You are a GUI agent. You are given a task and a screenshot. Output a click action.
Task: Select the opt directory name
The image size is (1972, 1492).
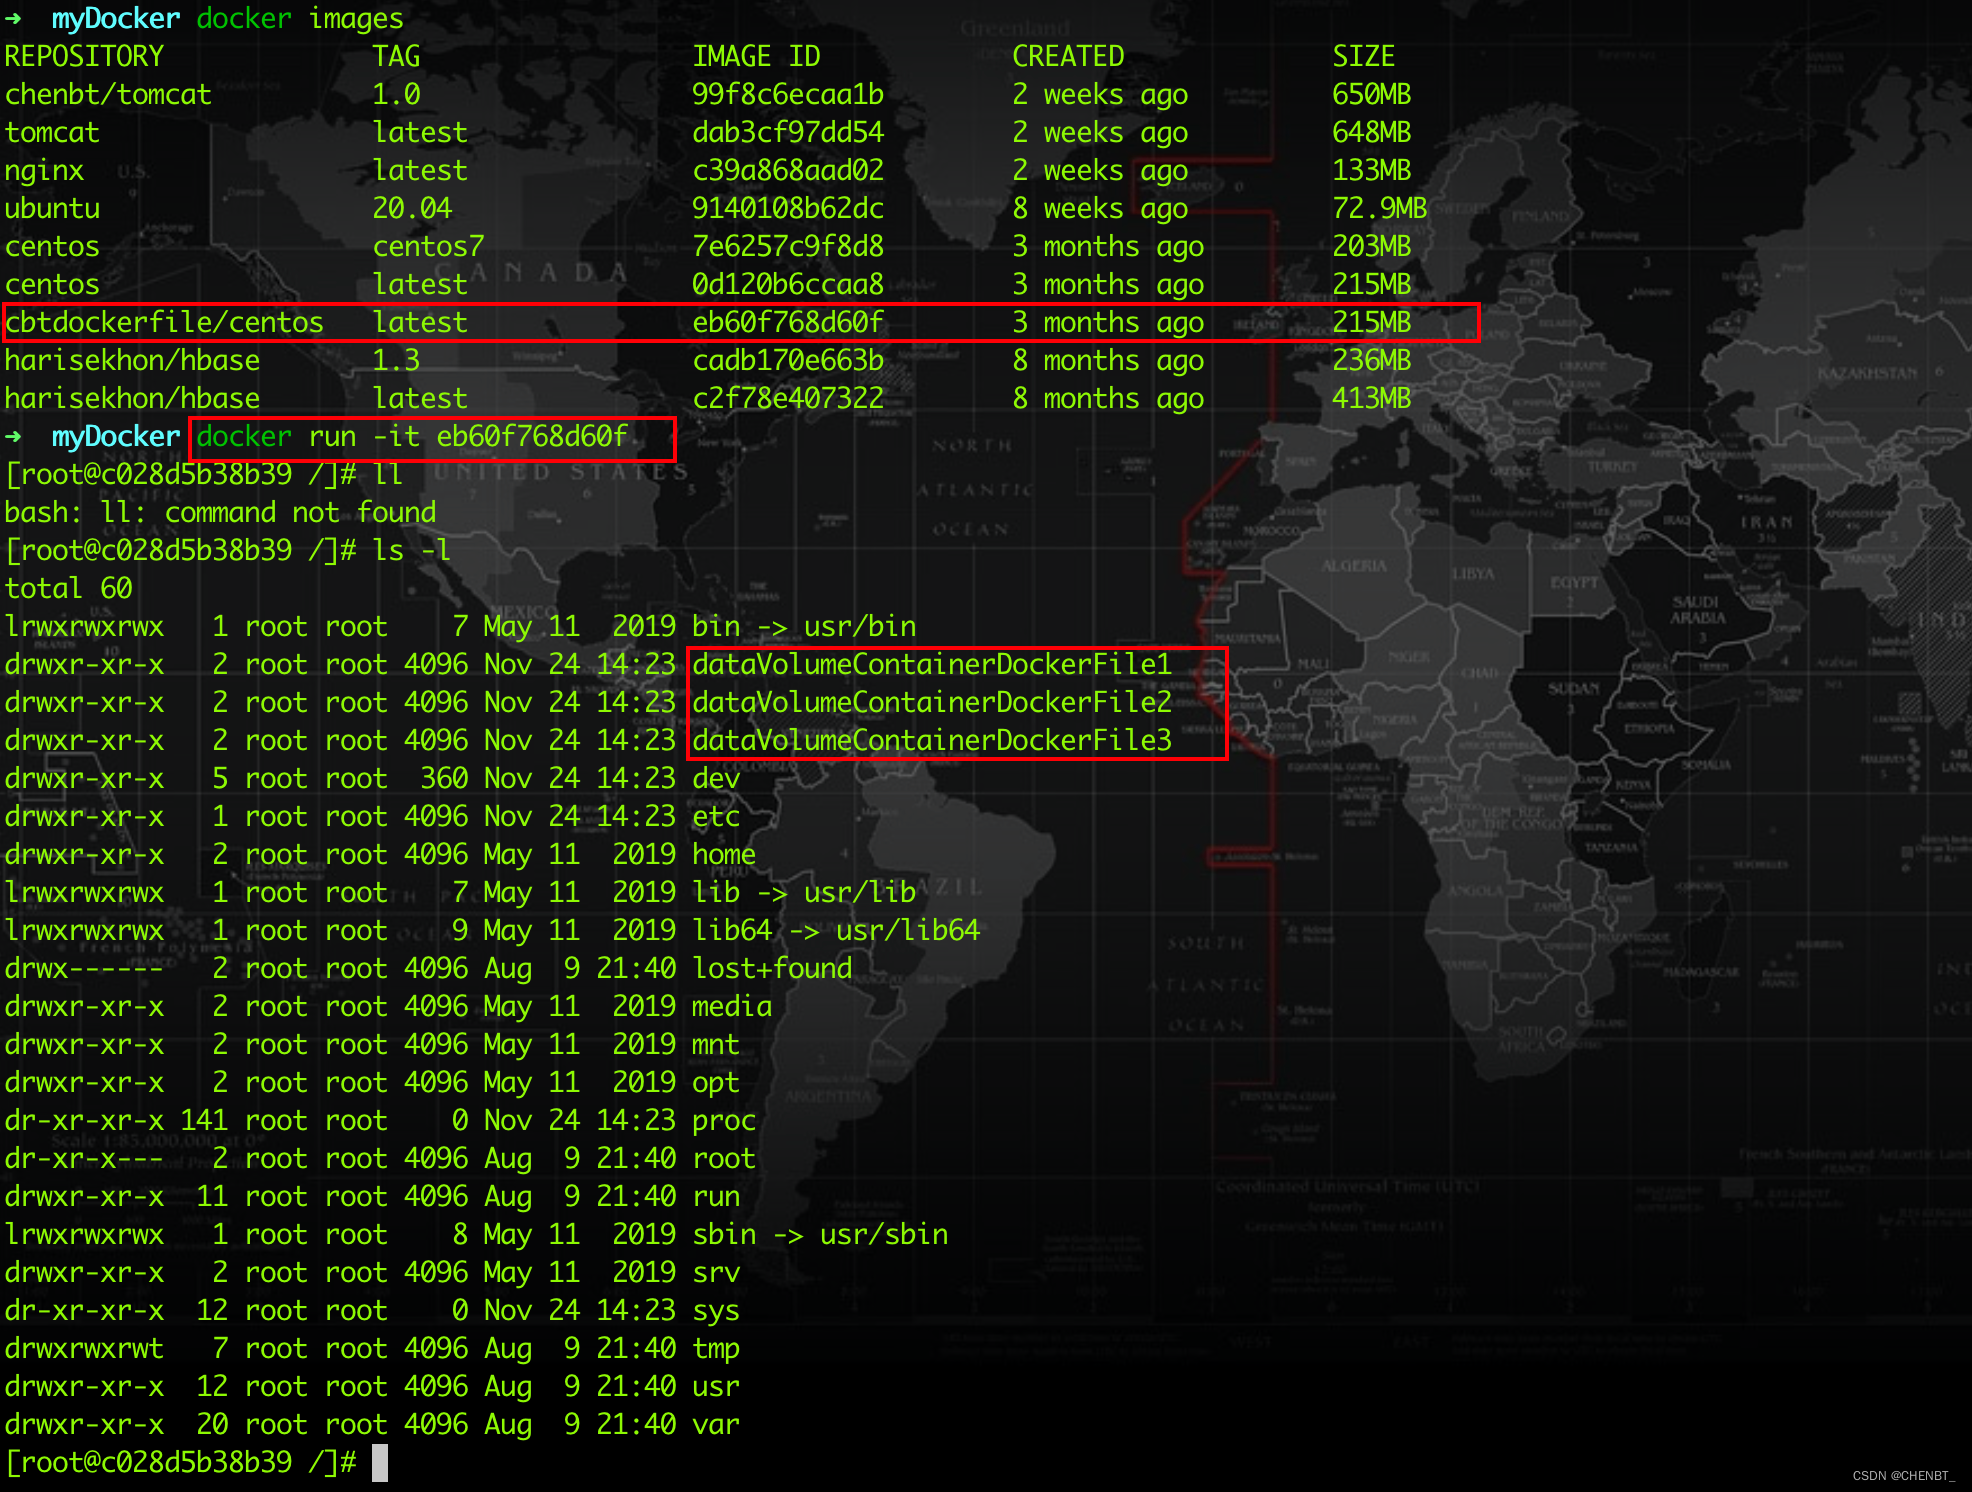coord(716,1083)
